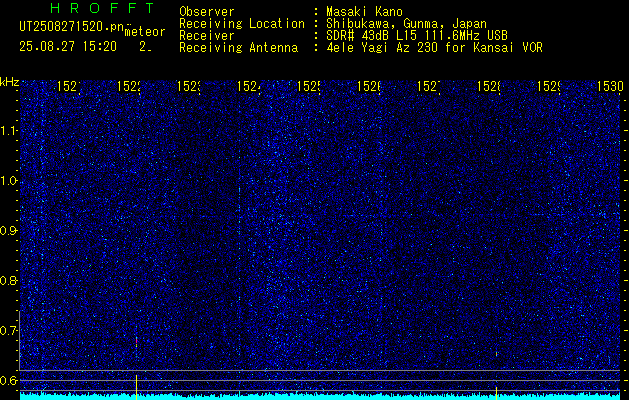The image size is (629, 400).
Task: Click the 1530 time axis label
Action: point(610,86)
